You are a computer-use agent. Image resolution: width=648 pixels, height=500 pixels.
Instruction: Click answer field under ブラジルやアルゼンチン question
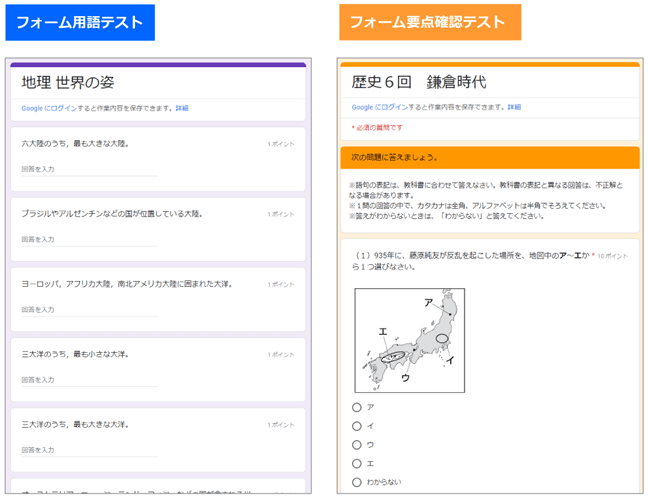90,240
